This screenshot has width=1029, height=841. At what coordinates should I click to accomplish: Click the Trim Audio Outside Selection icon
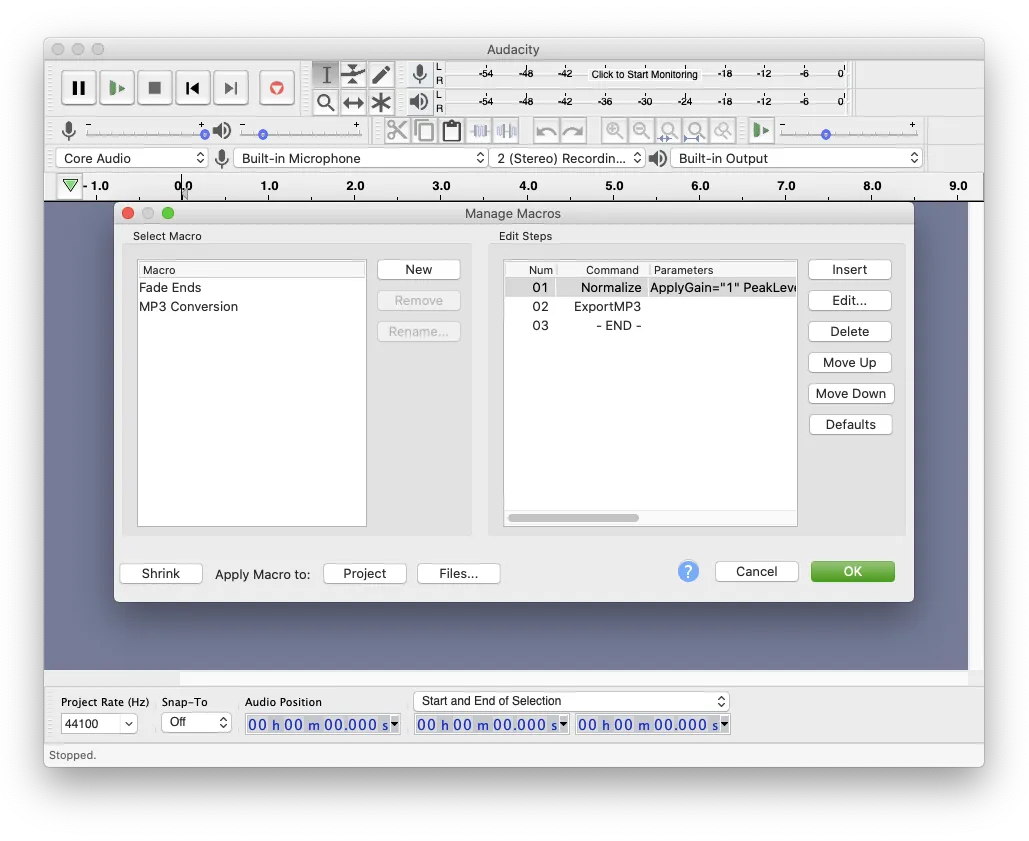(479, 130)
